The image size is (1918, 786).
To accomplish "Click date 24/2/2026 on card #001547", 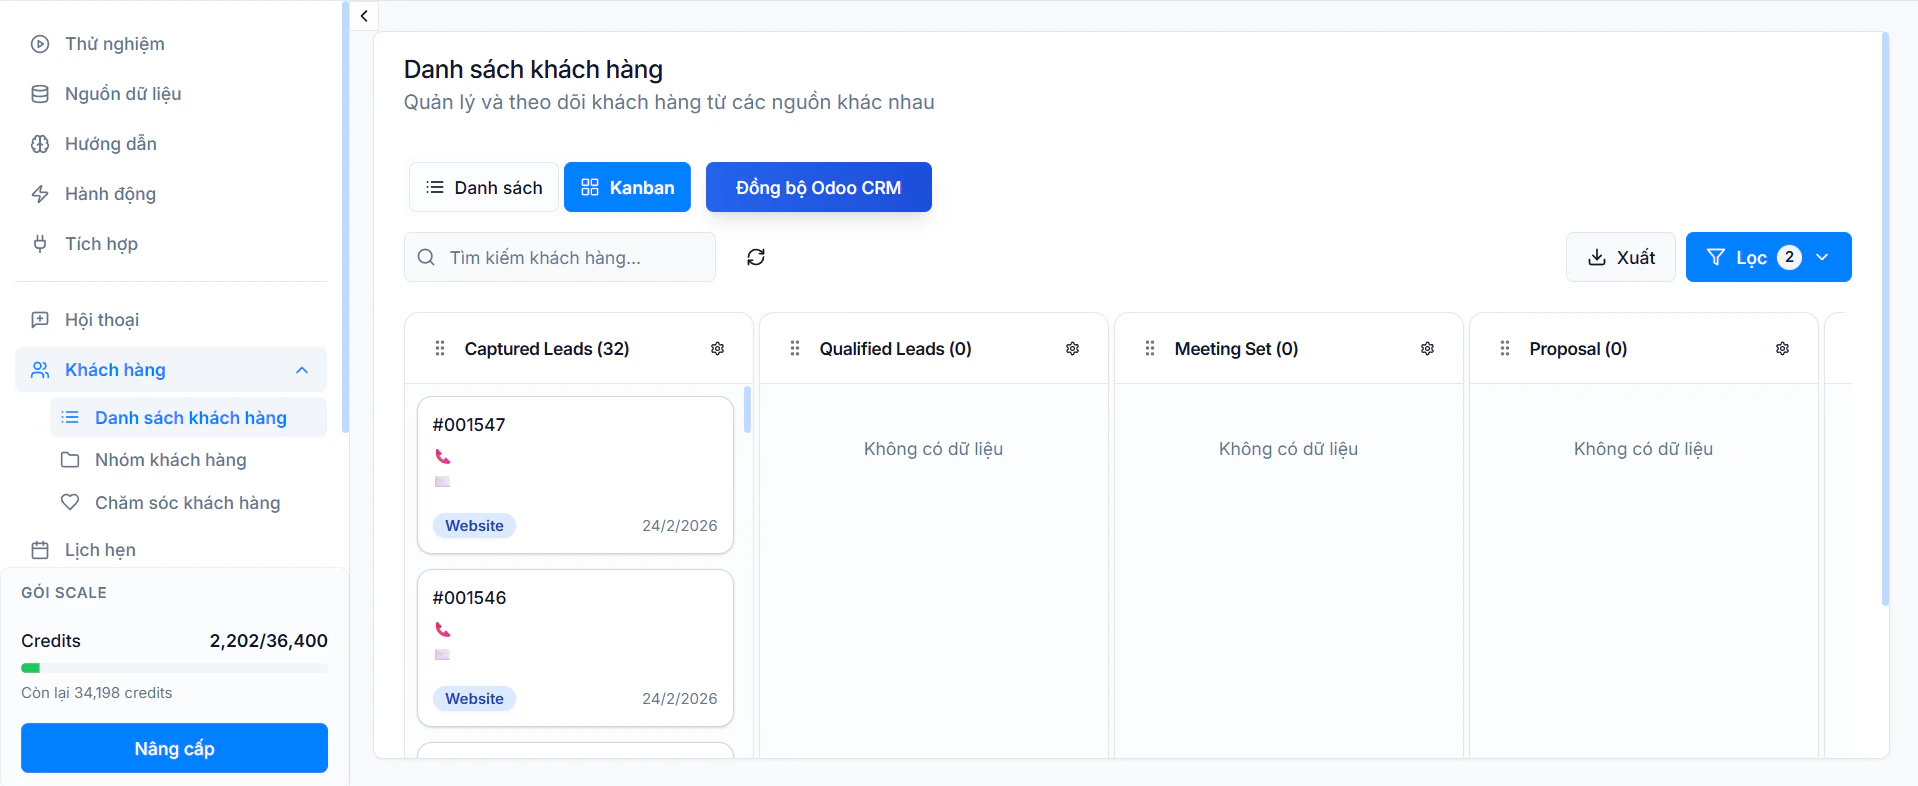I will click(680, 526).
